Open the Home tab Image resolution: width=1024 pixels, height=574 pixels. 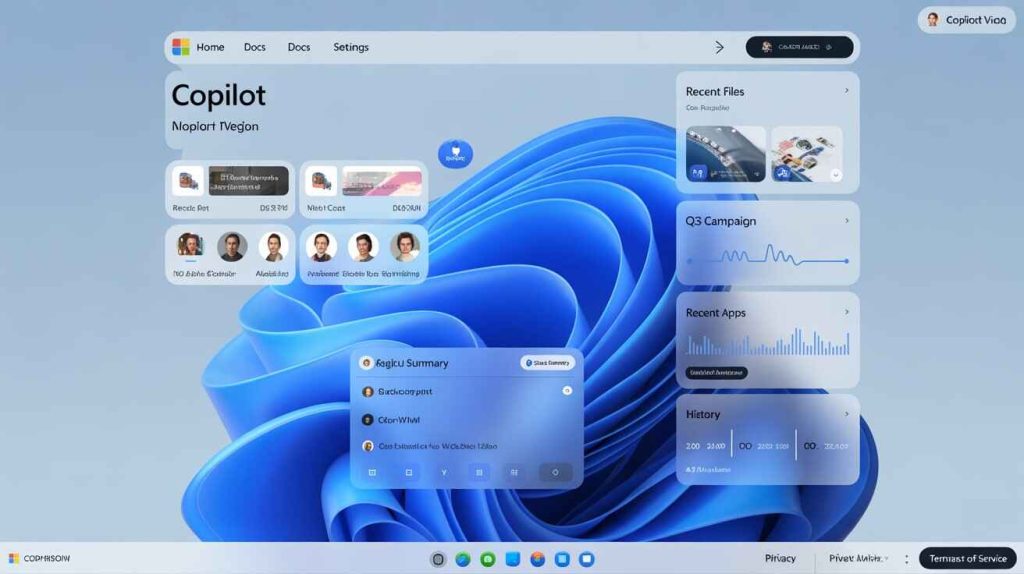click(210, 47)
